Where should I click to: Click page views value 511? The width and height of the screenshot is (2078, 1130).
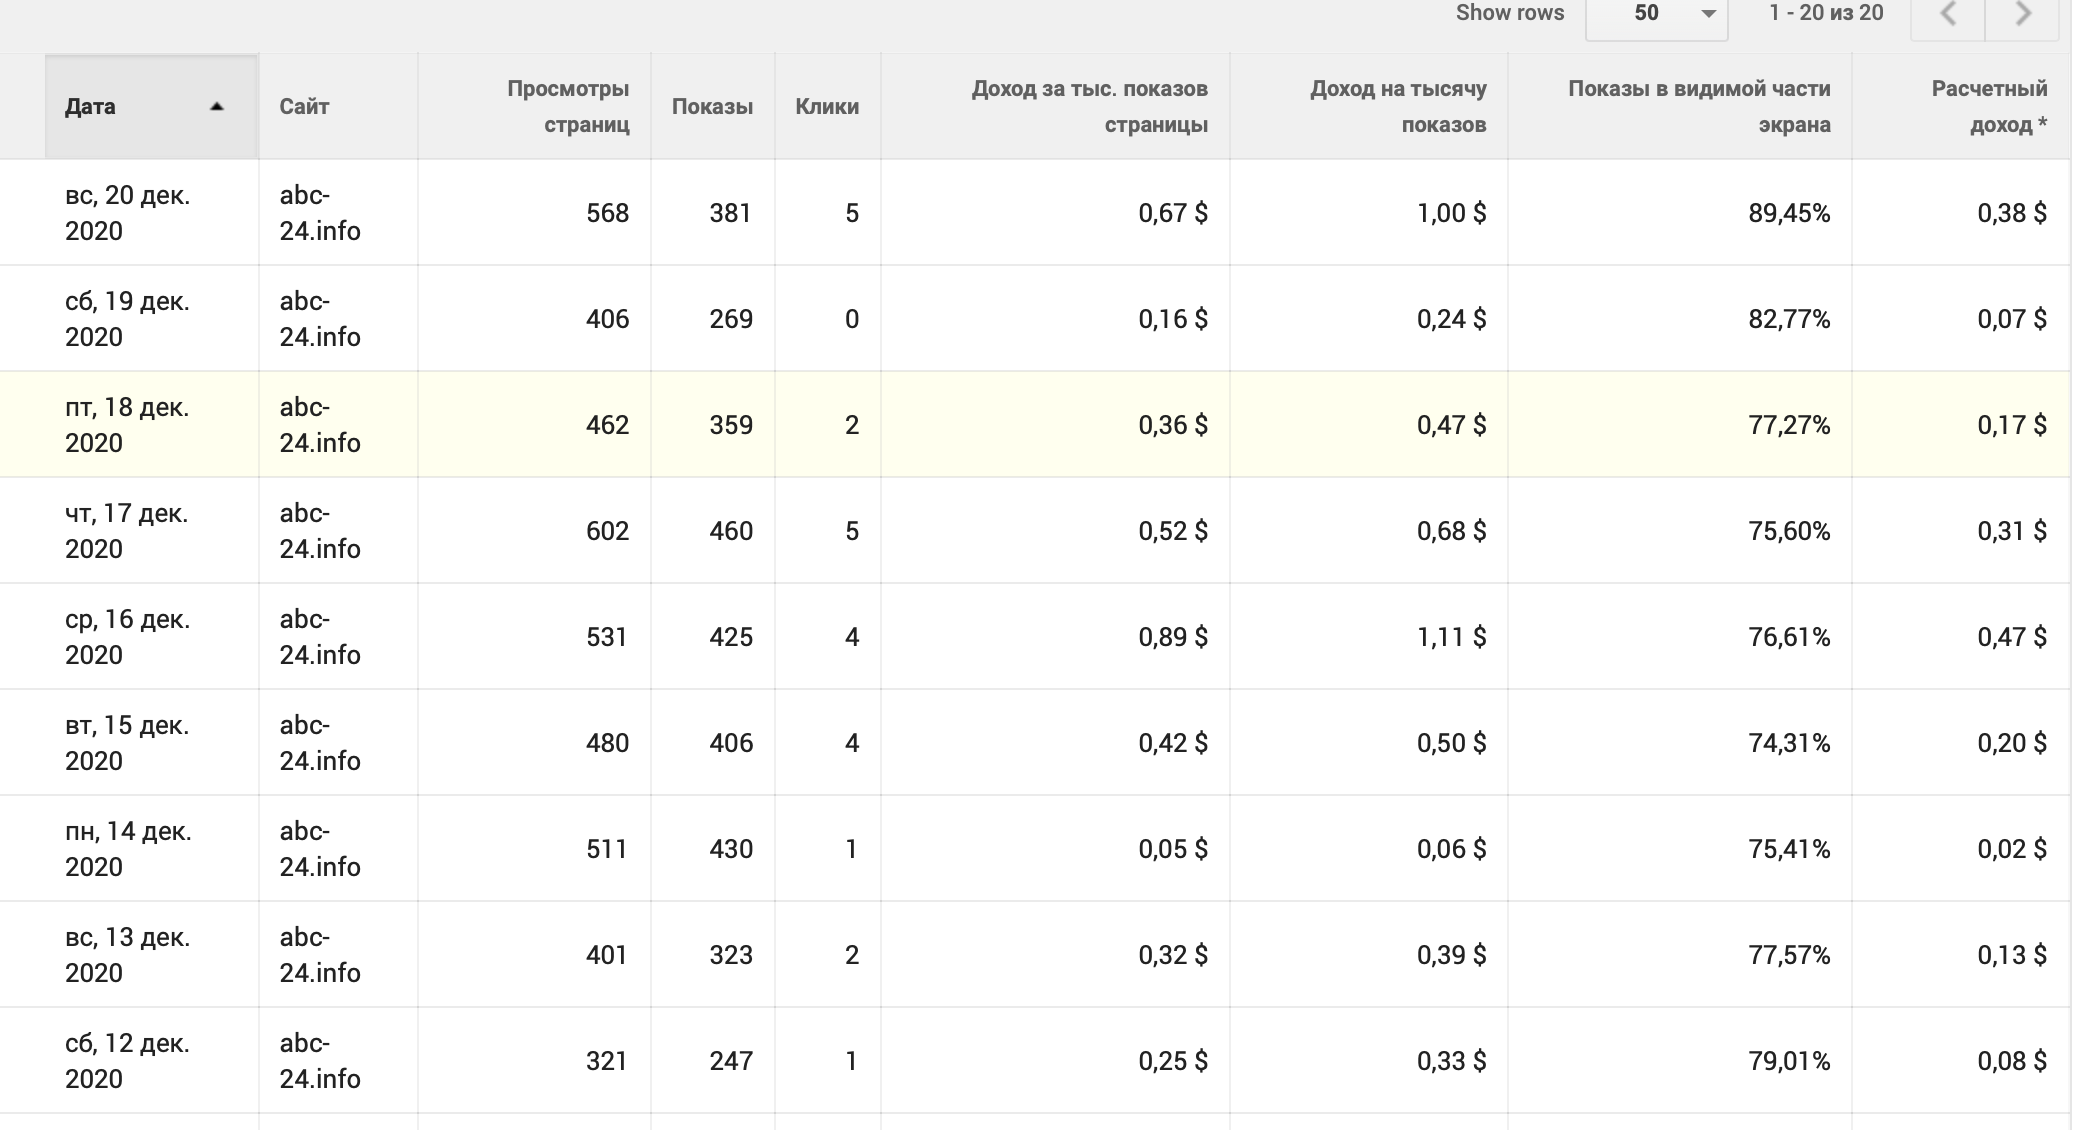[x=607, y=849]
